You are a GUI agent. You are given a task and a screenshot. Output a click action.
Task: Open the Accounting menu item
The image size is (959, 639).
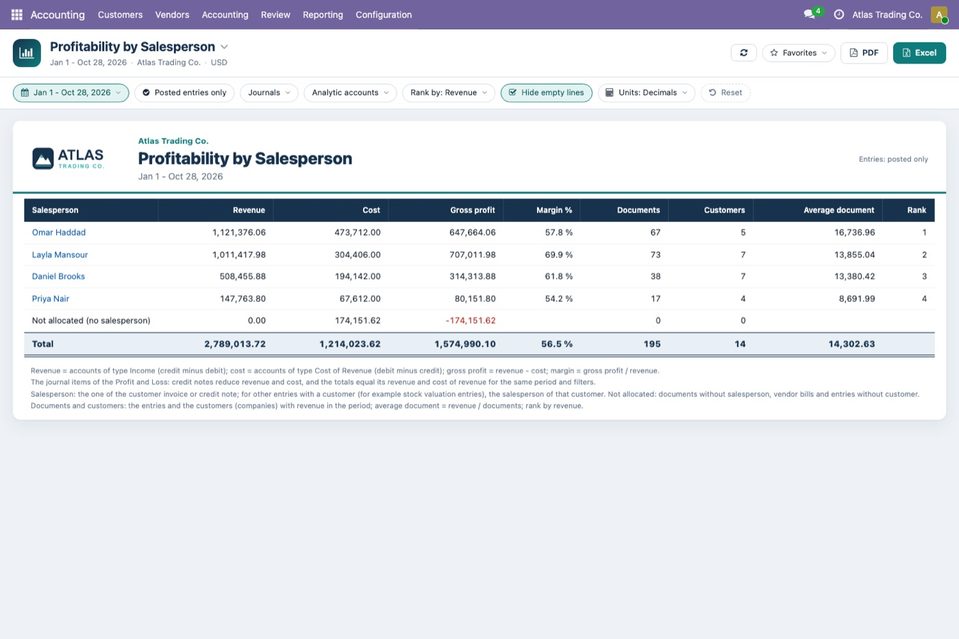[x=225, y=15]
